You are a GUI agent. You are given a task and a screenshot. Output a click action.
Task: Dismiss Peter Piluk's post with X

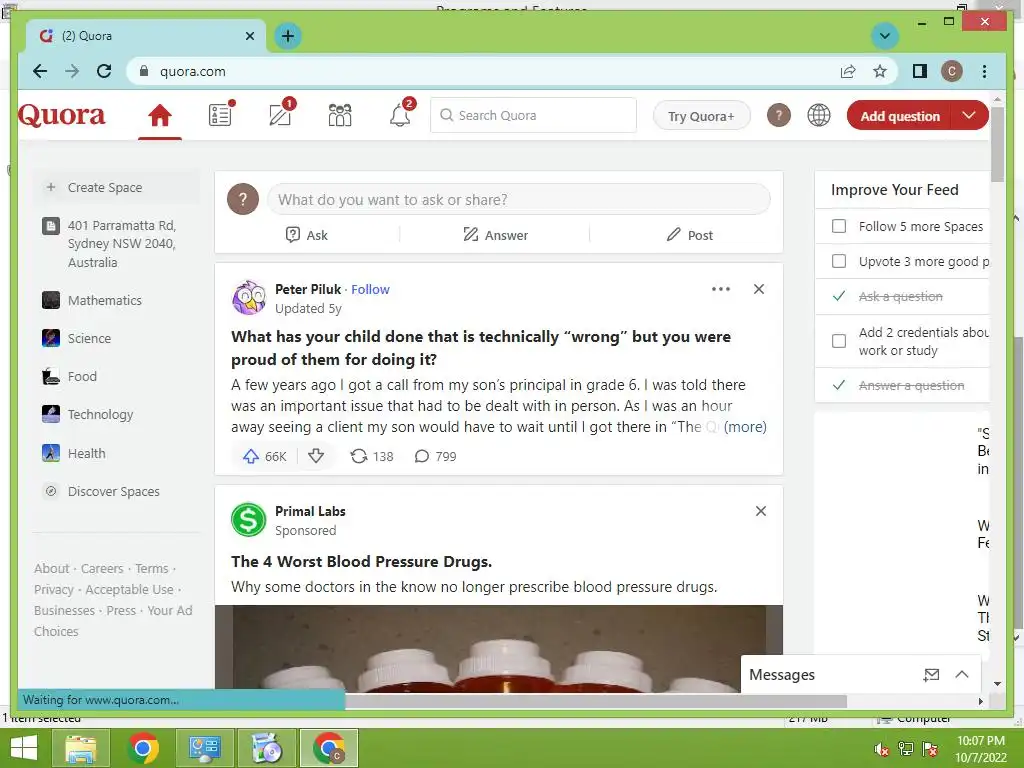[x=759, y=289]
